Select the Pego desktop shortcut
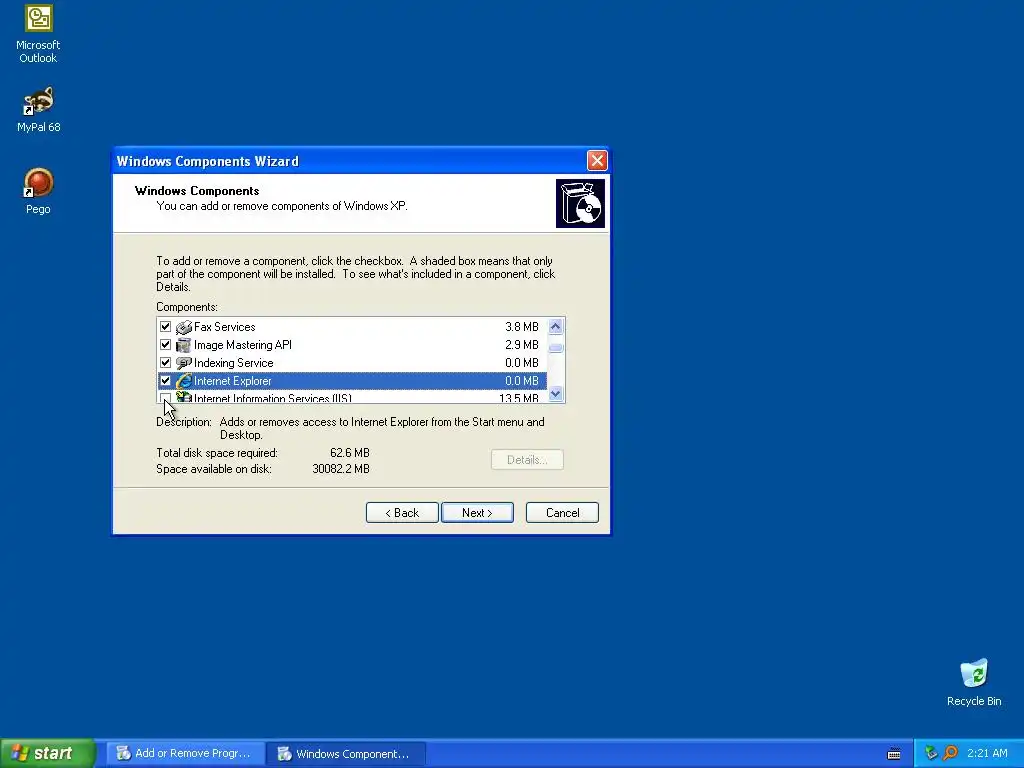Image resolution: width=1024 pixels, height=768 pixels. (38, 191)
